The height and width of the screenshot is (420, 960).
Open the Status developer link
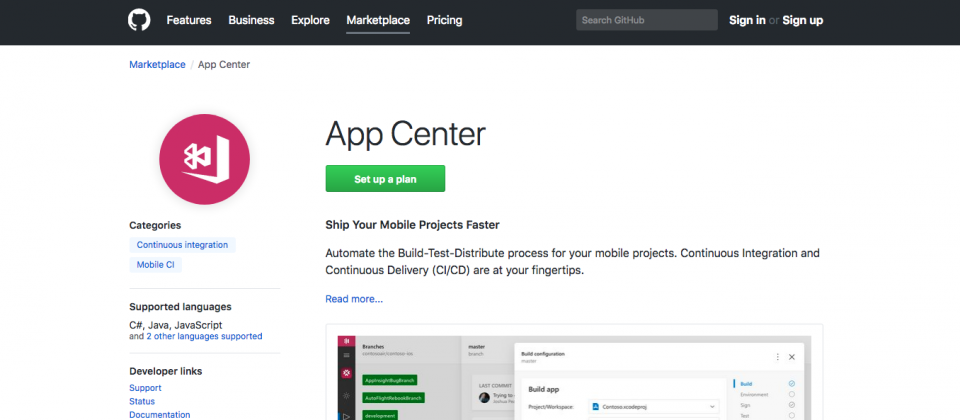[142, 402]
